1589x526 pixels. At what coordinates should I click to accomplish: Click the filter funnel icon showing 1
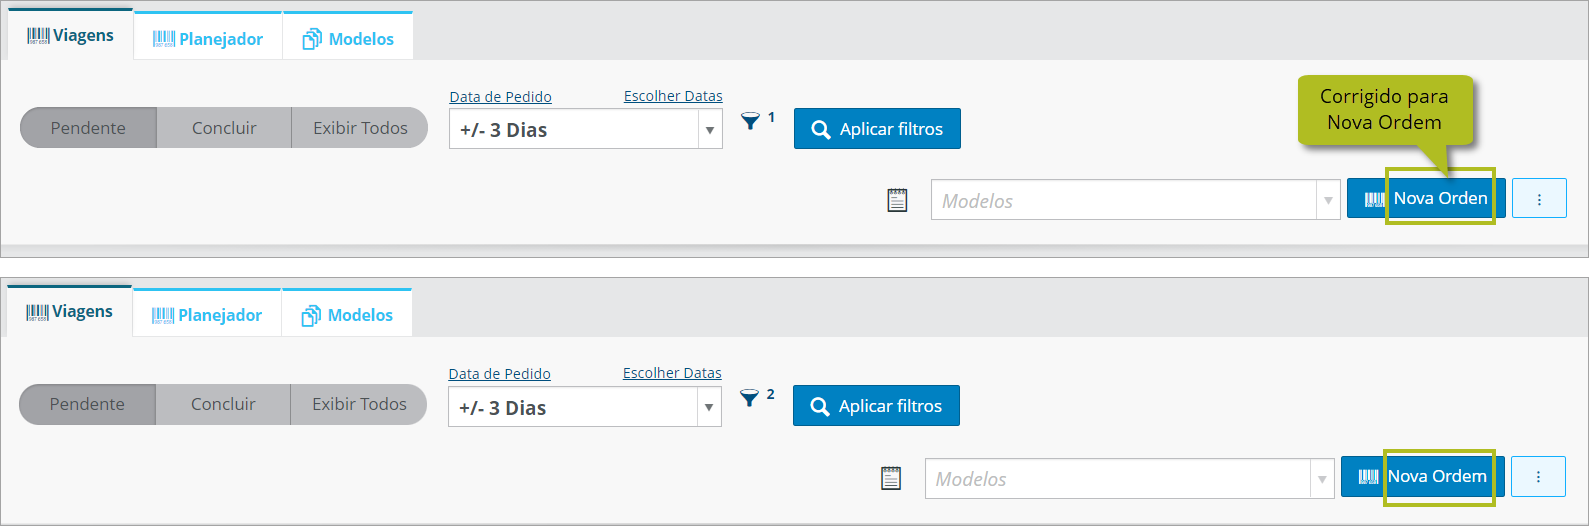point(750,121)
